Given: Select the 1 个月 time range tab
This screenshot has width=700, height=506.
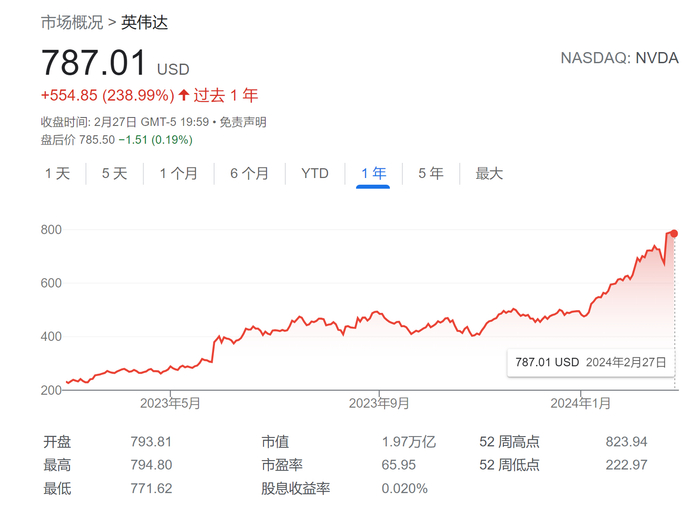Looking at the screenshot, I should coord(179,173).
